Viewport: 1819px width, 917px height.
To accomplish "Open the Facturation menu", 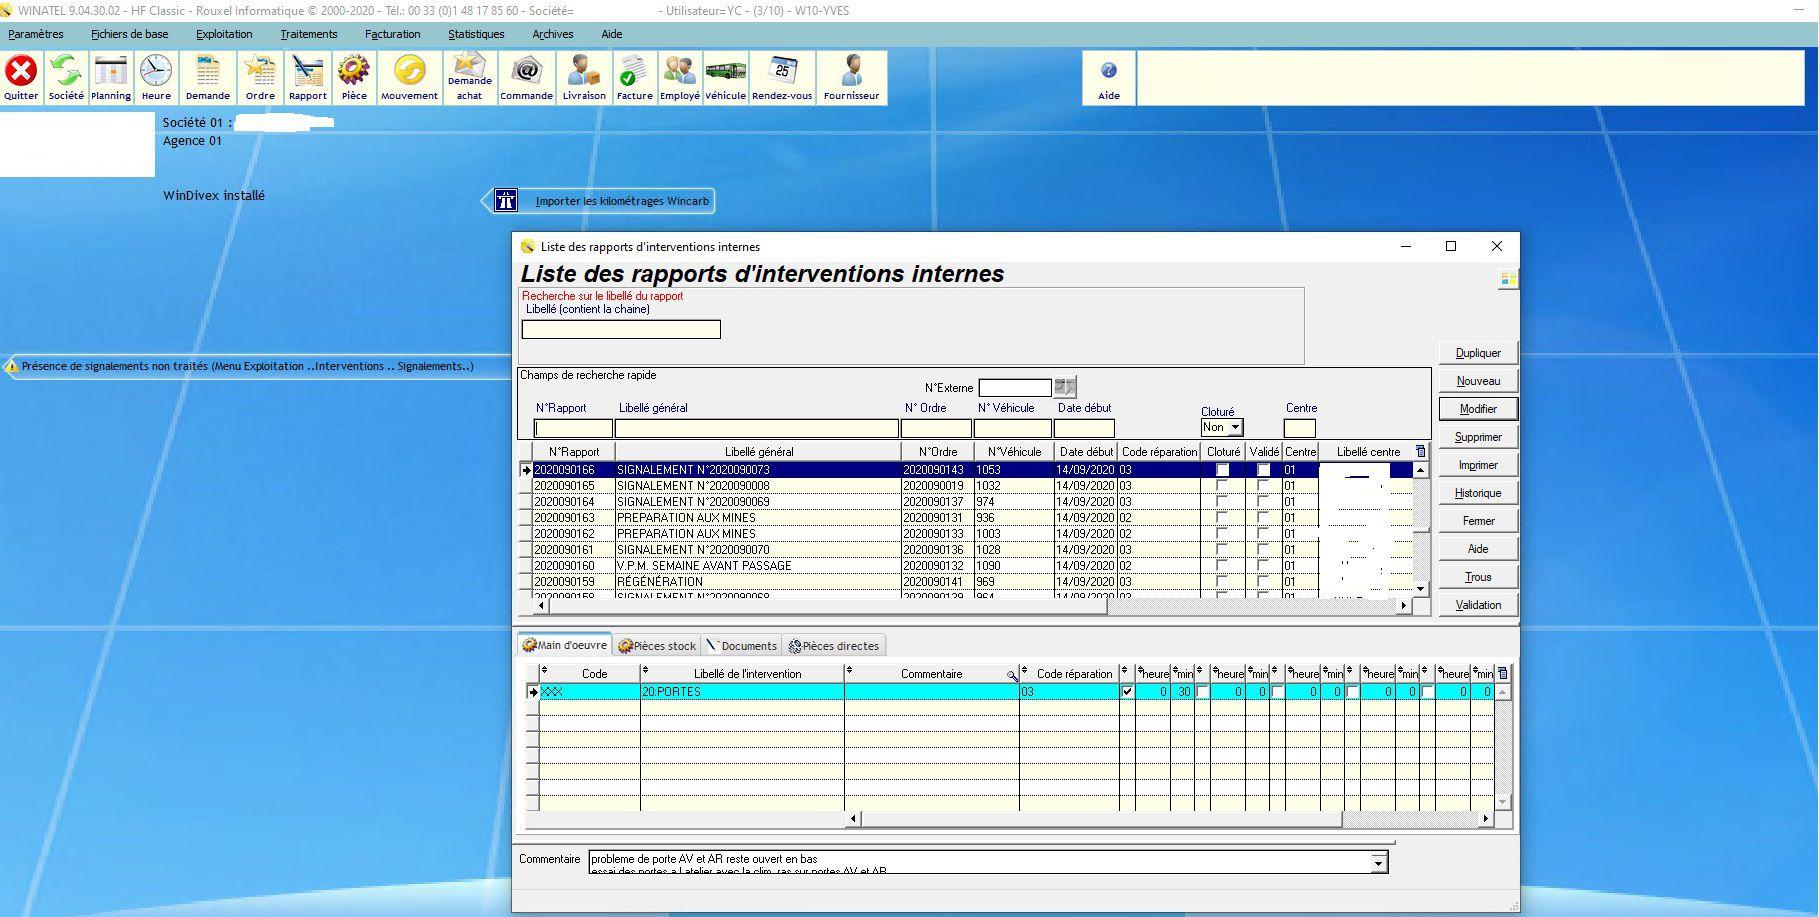I will [x=393, y=34].
